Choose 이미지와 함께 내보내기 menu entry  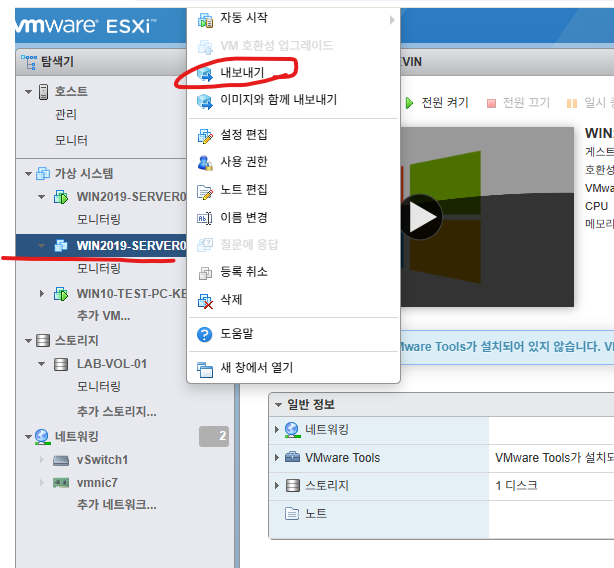[x=293, y=100]
